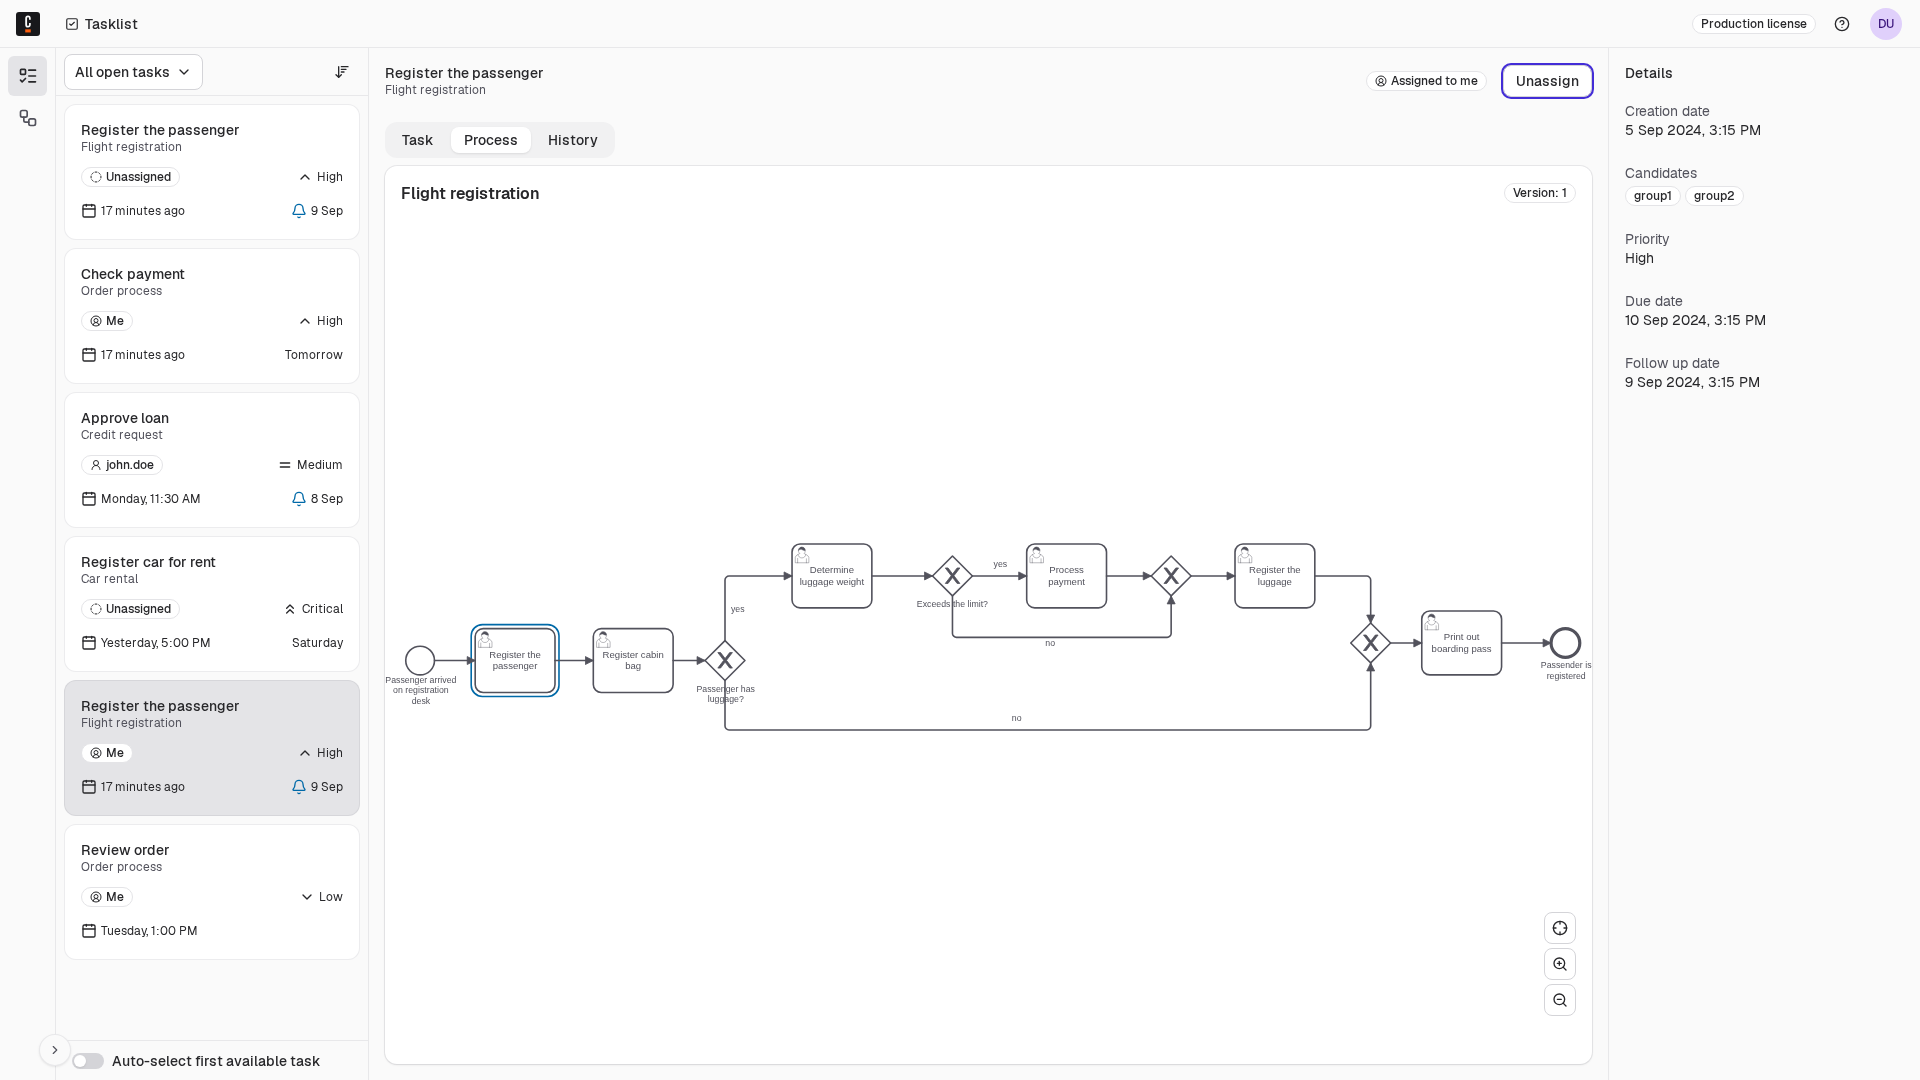Open the Approve loan task card
This screenshot has height=1080, width=1920.
click(212, 460)
